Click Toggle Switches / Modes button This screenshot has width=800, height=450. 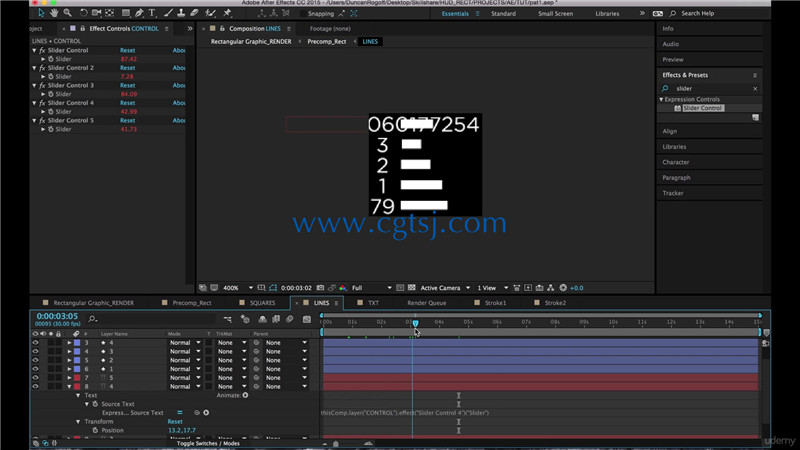208,443
